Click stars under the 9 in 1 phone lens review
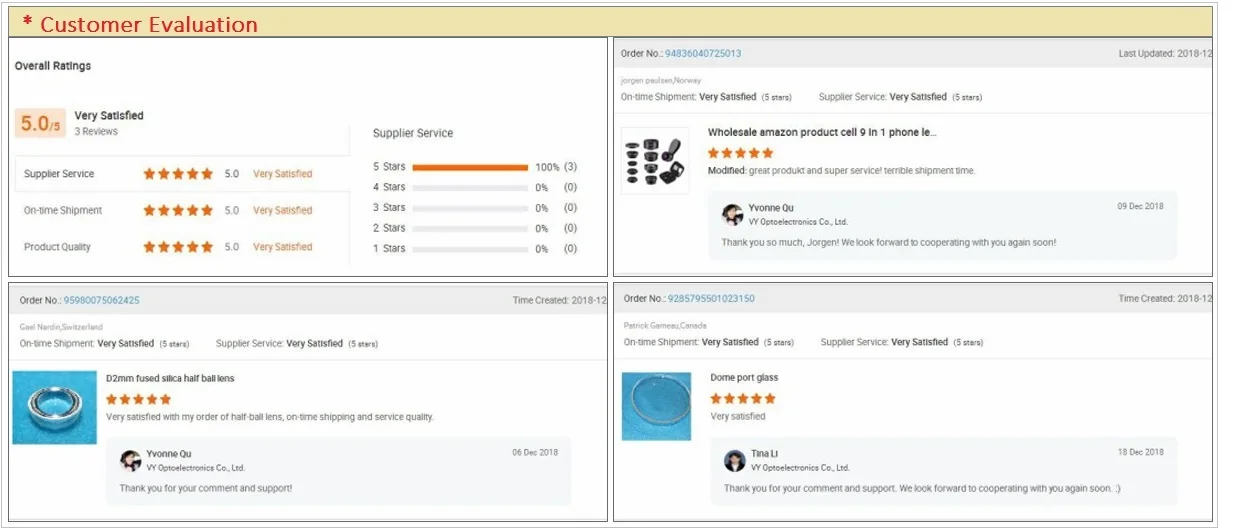 pos(740,153)
